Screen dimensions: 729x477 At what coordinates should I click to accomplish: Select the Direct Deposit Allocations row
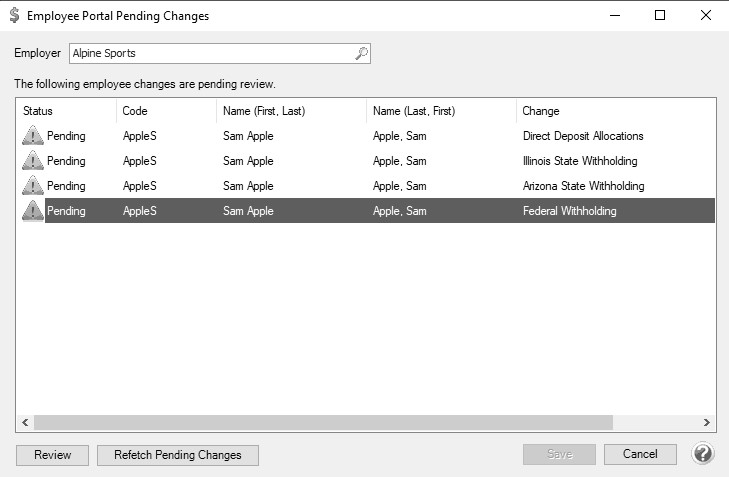coord(366,136)
